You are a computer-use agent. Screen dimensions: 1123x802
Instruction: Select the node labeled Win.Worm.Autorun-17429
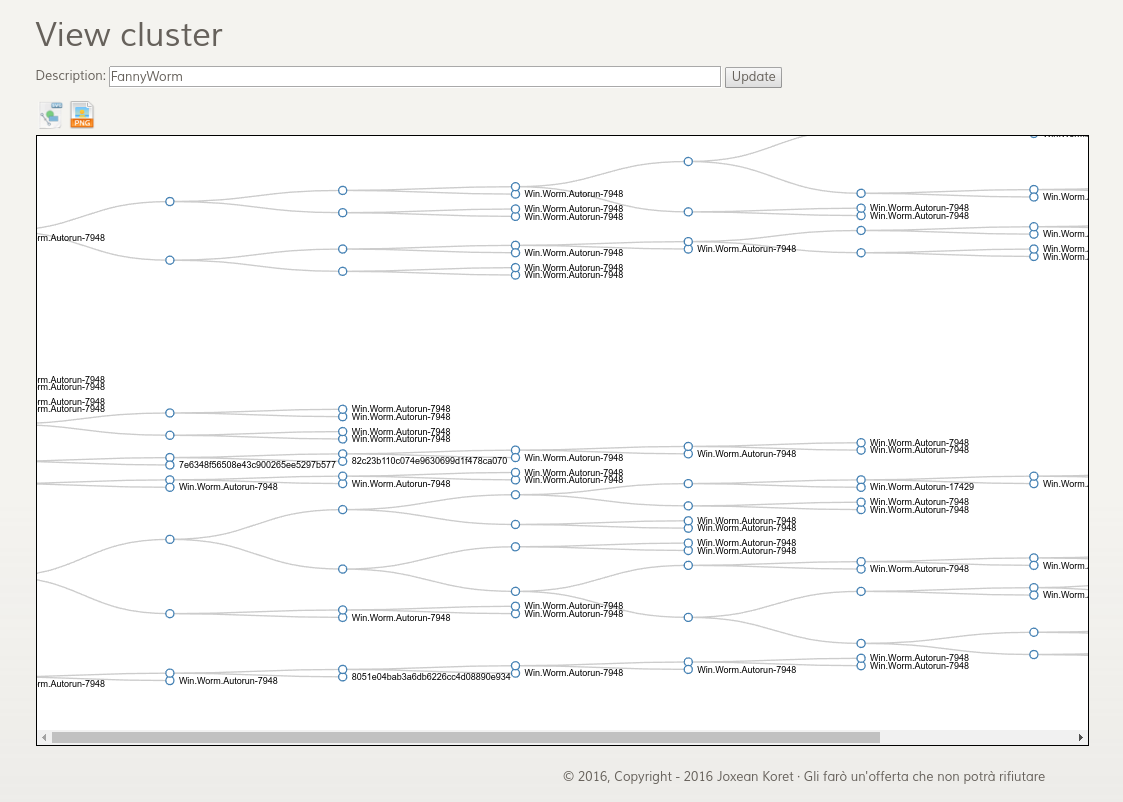point(861,487)
